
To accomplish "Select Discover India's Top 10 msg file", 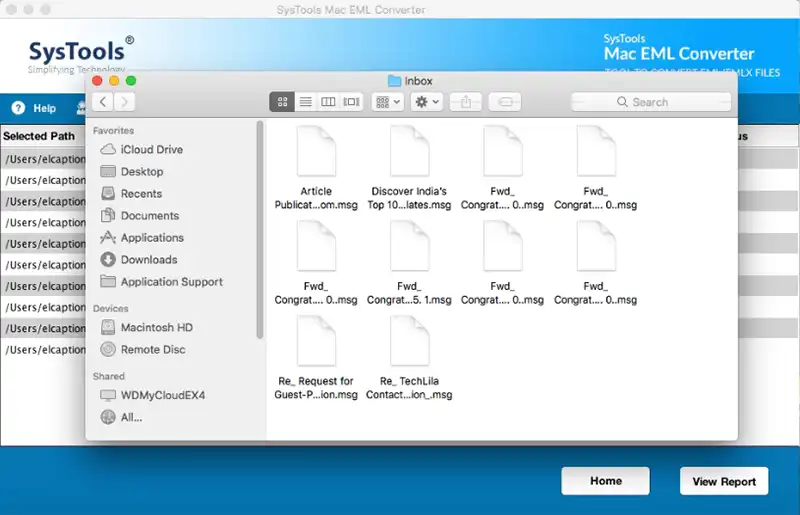I will click(409, 168).
